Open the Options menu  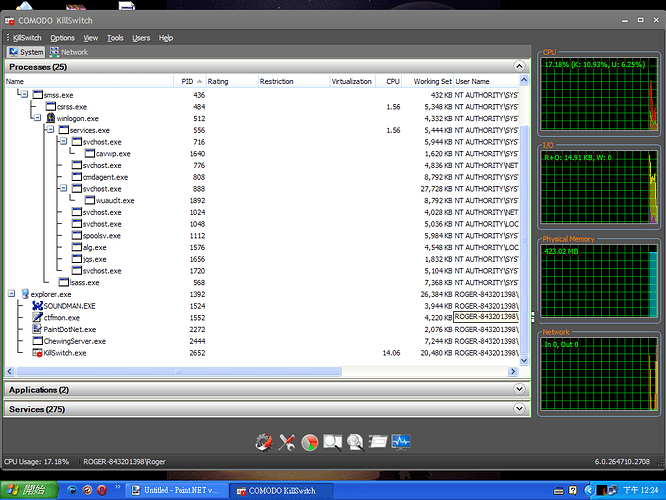[62, 38]
